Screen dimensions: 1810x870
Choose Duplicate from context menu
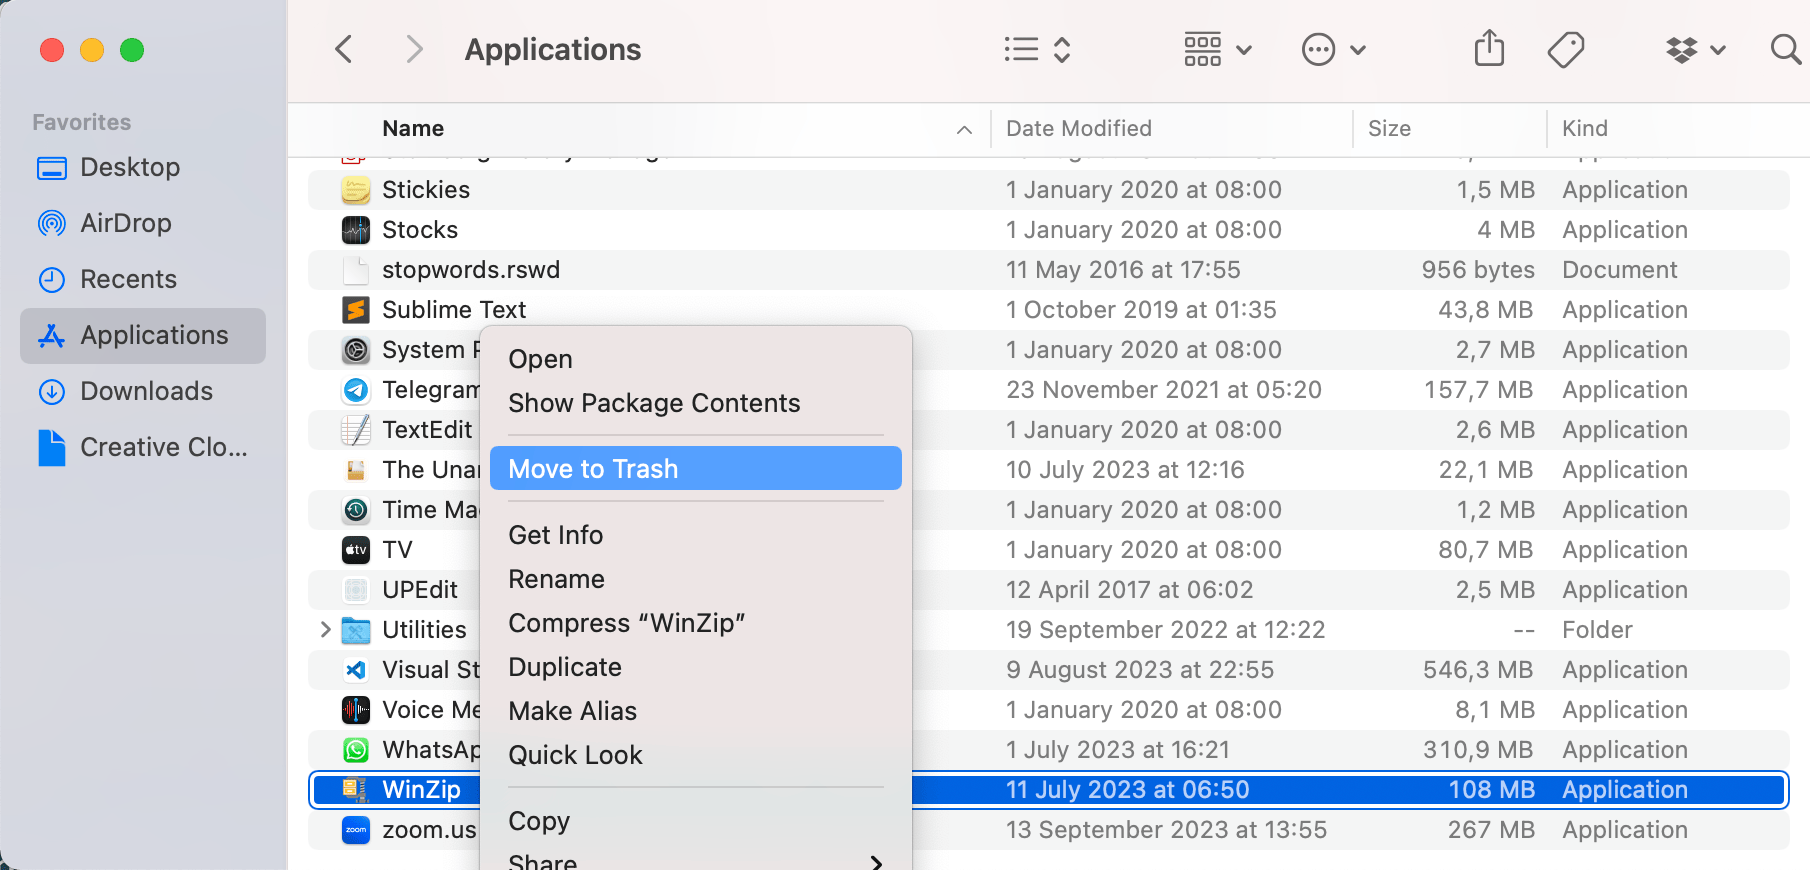[696, 667]
